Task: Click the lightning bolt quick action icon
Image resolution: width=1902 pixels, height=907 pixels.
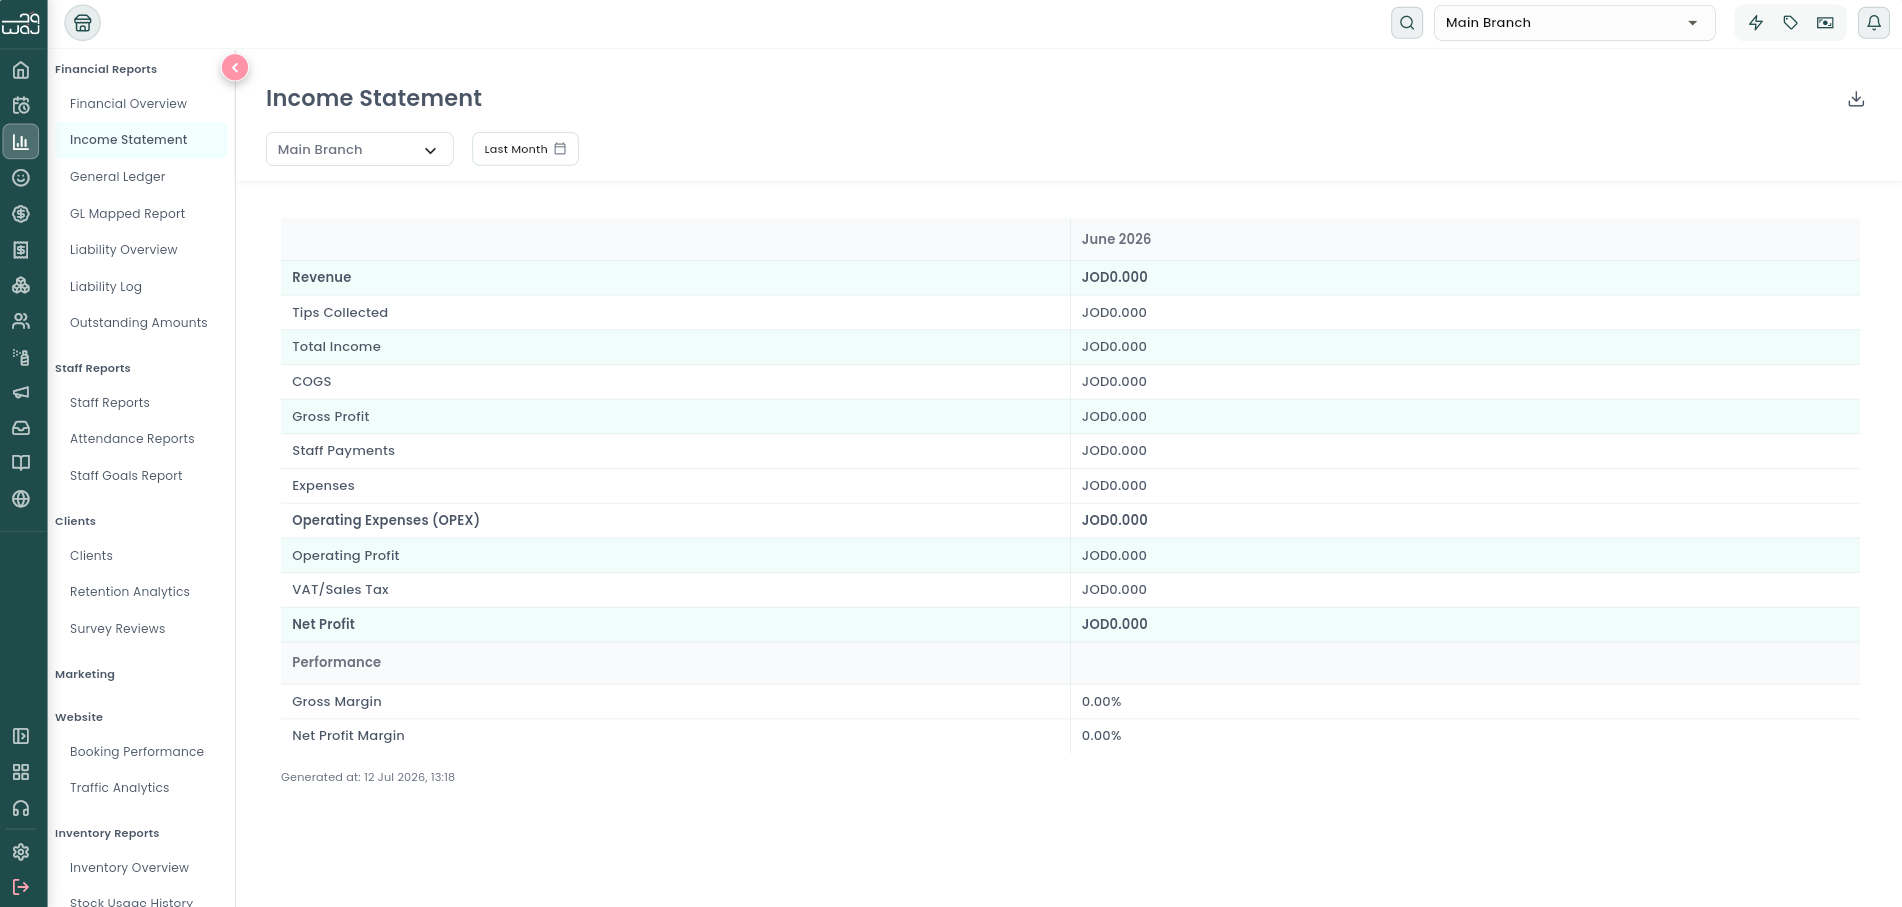Action: coord(1756,23)
